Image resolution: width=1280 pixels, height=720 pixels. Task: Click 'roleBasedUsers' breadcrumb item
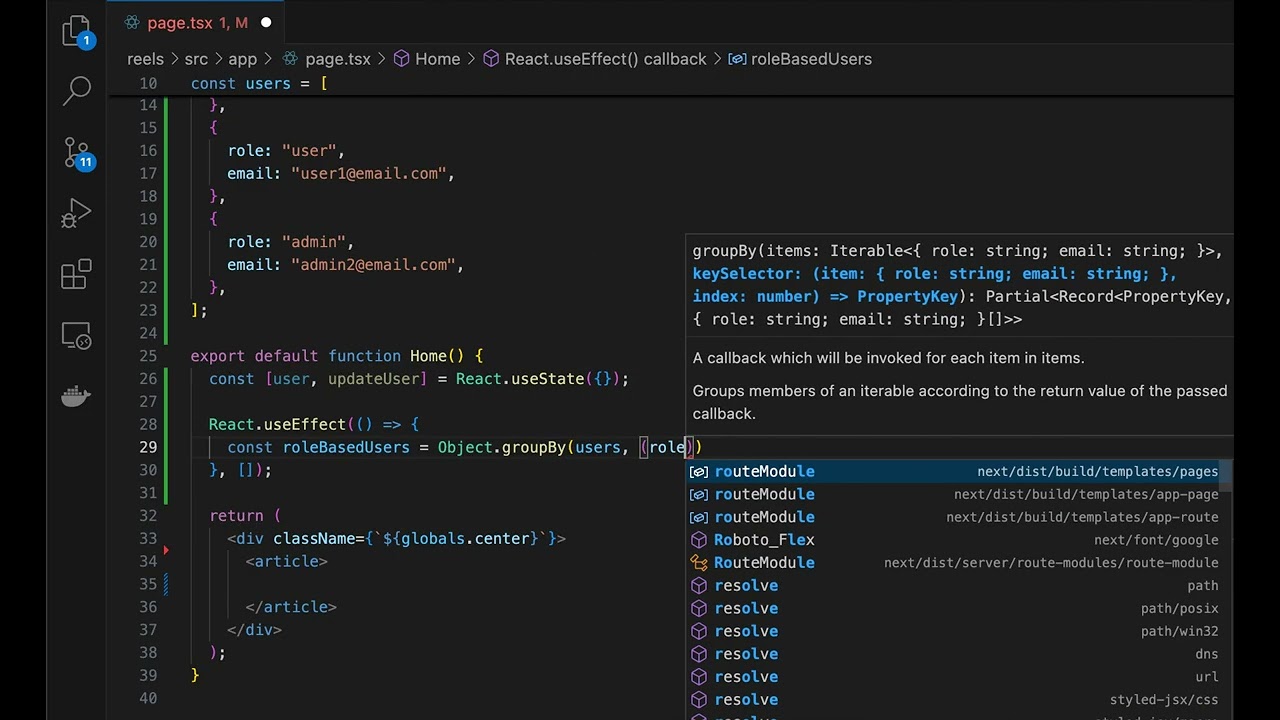point(811,59)
